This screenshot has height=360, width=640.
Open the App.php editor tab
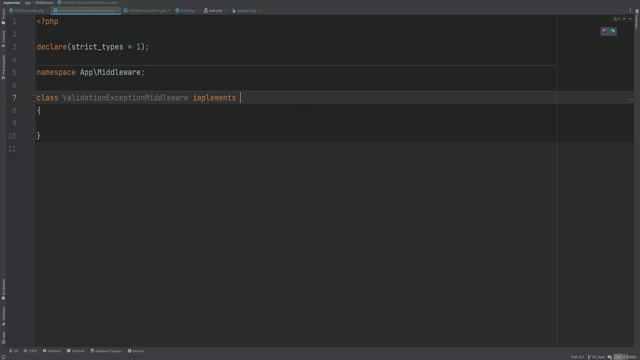point(187,11)
